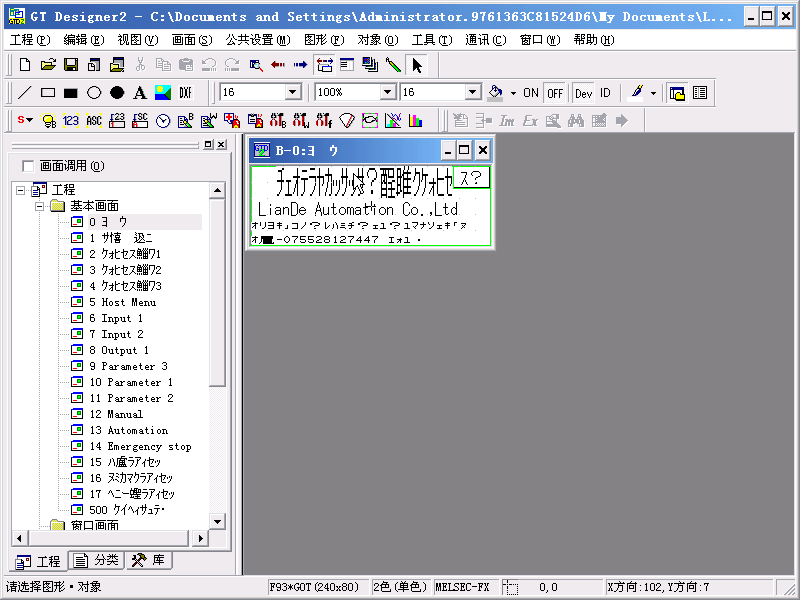Collapse the 基本画面 tree folder
Viewport: 800px width, 600px height.
[x=40, y=206]
